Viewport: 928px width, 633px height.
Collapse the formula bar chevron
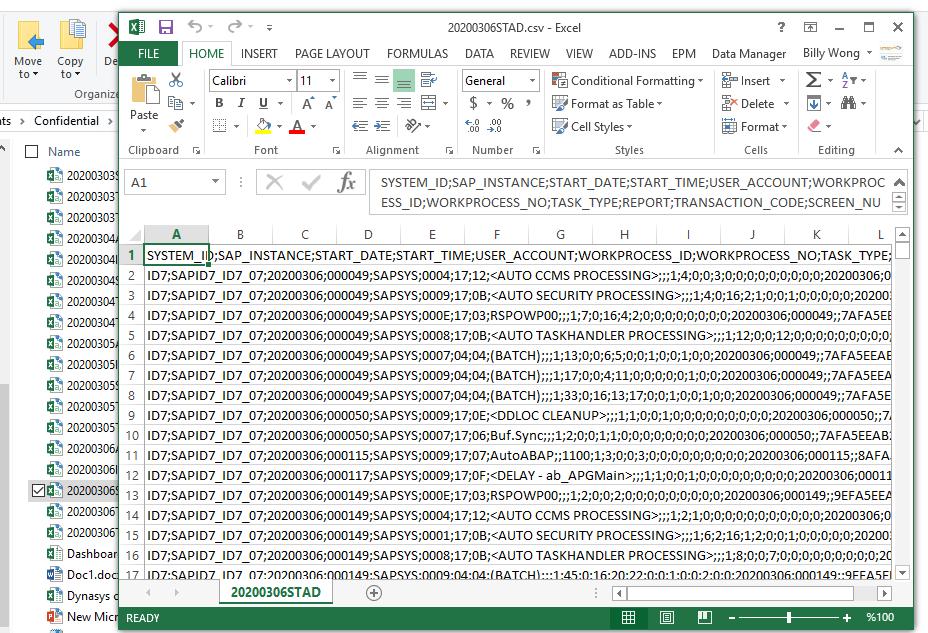(x=898, y=182)
